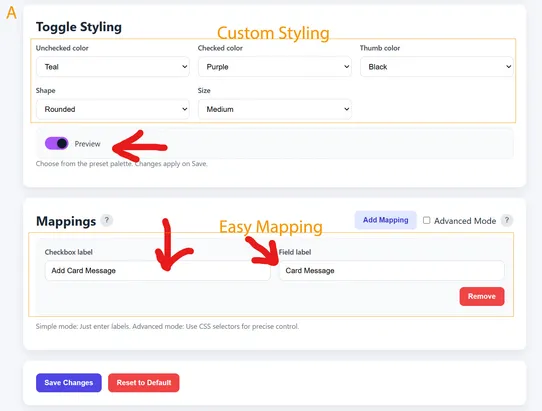Remove the Card Message mapping
This screenshot has height=411, width=542.
click(x=482, y=296)
